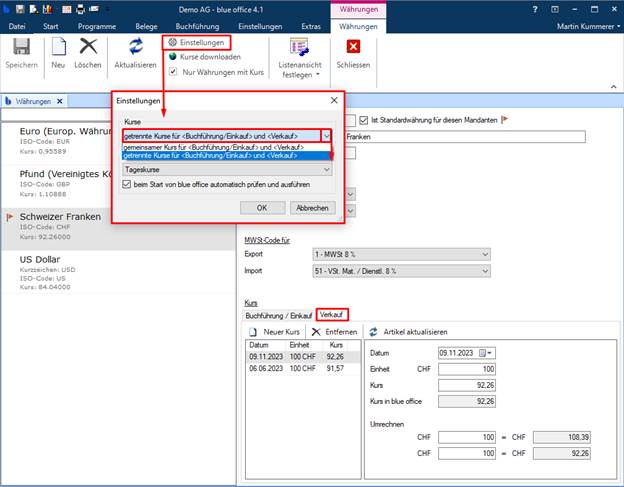The height and width of the screenshot is (487, 624).
Task: Select the 09.11.2023 row in Kurs table
Action: click(303, 357)
